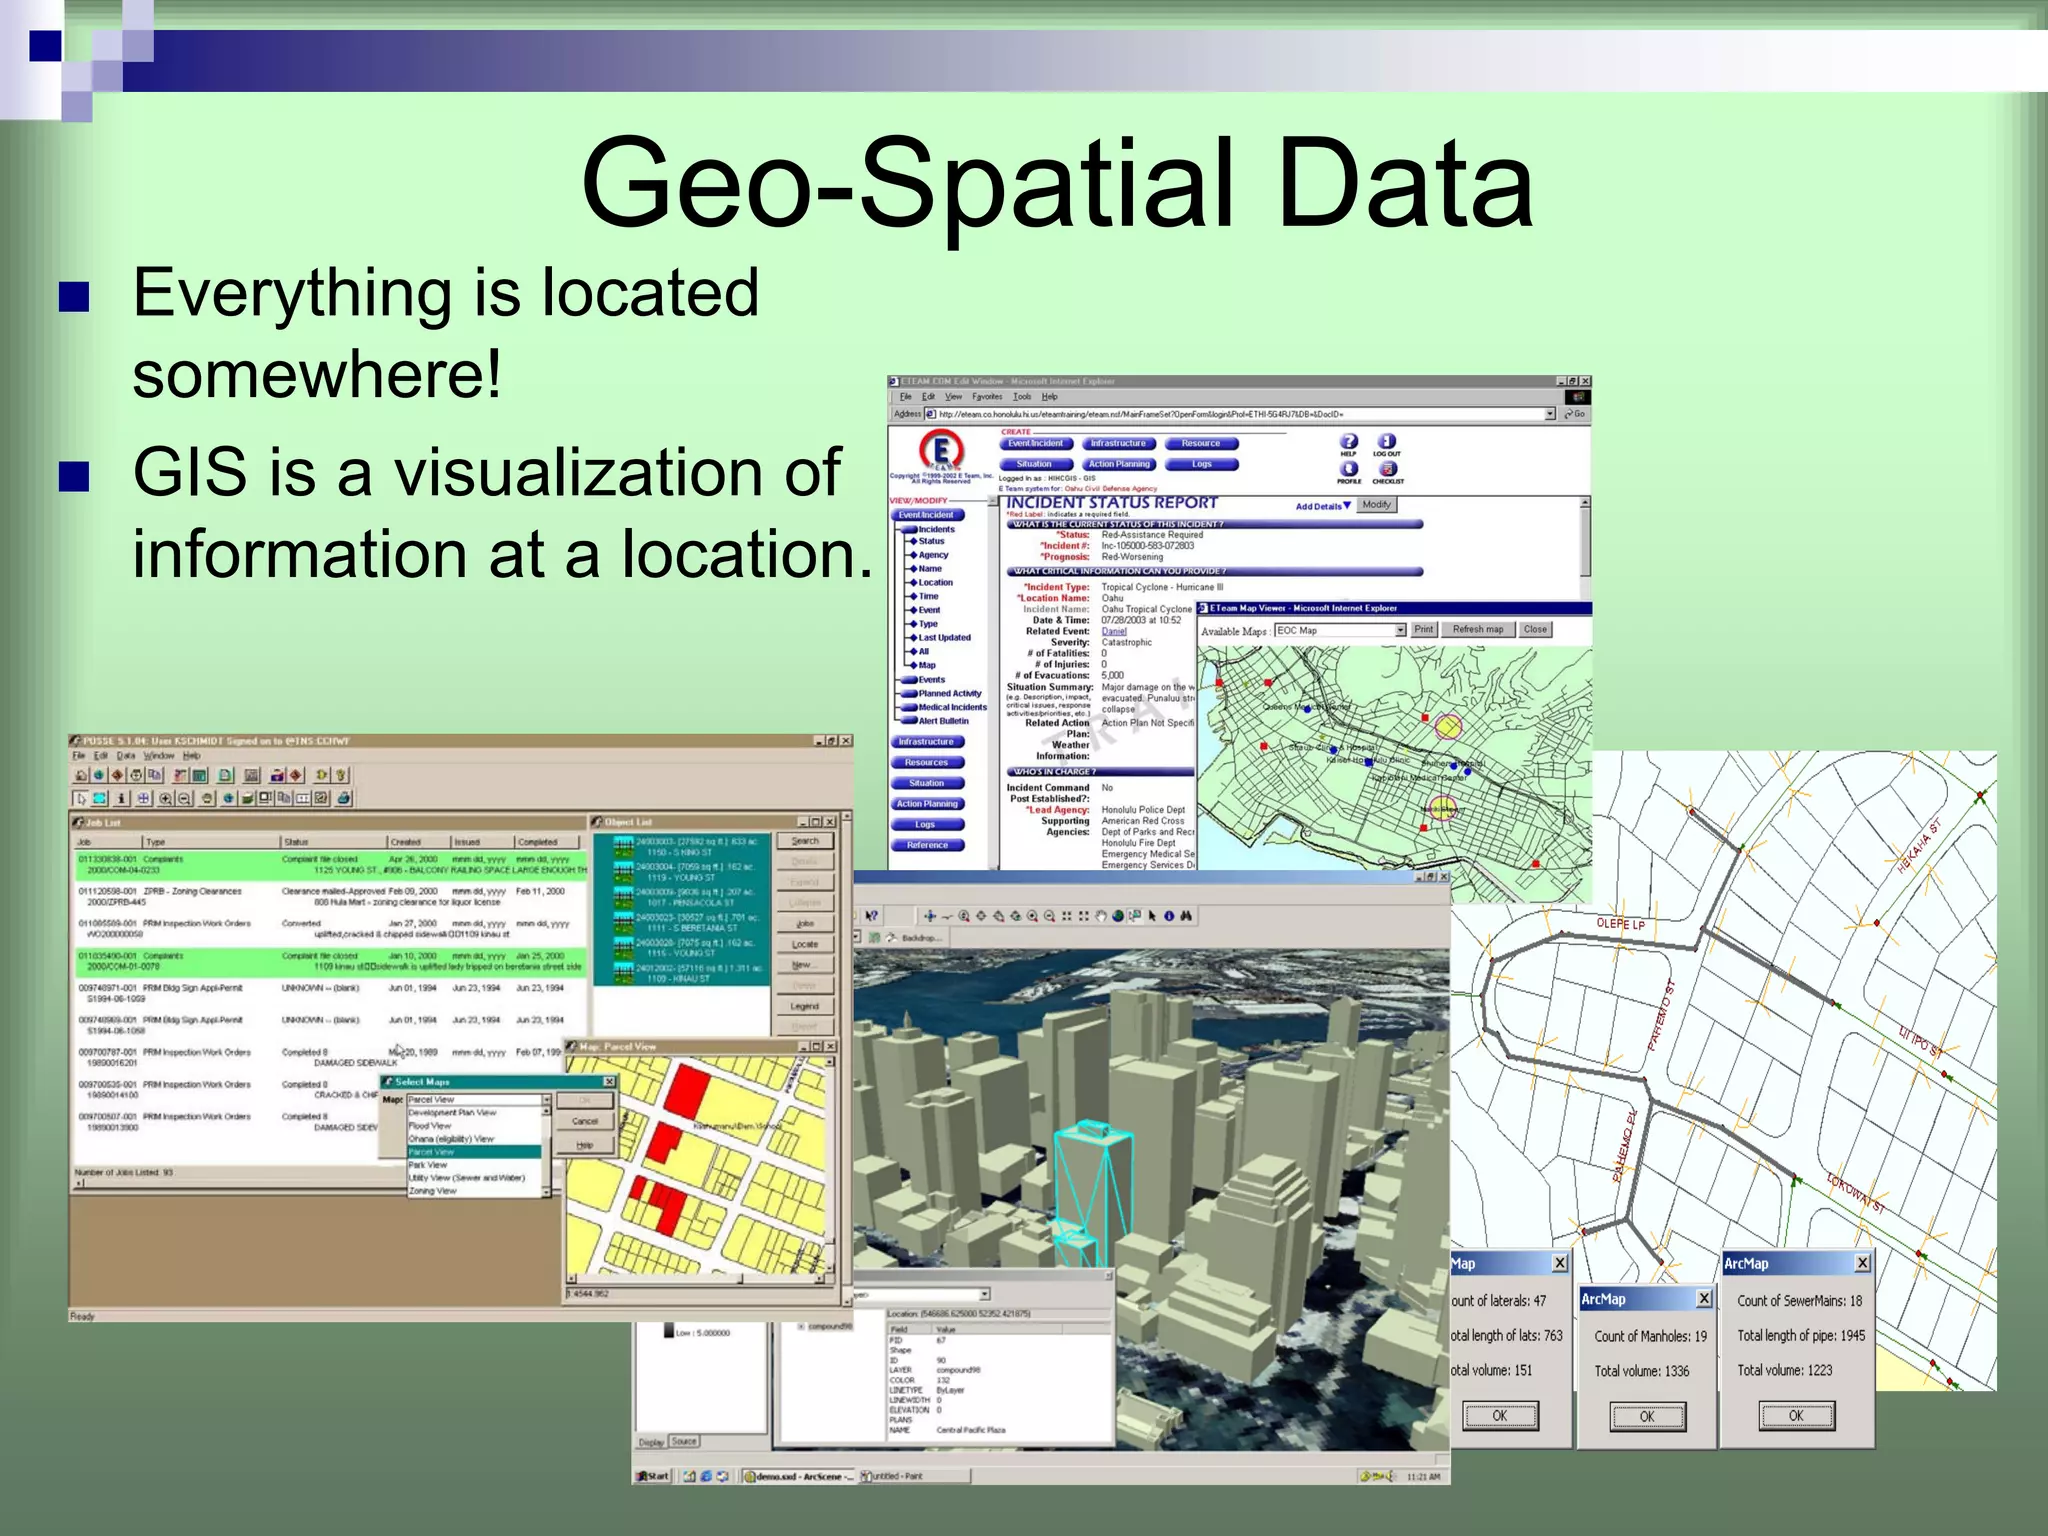Click the ETeam logo
This screenshot has height=1536, width=2048.
click(941, 451)
